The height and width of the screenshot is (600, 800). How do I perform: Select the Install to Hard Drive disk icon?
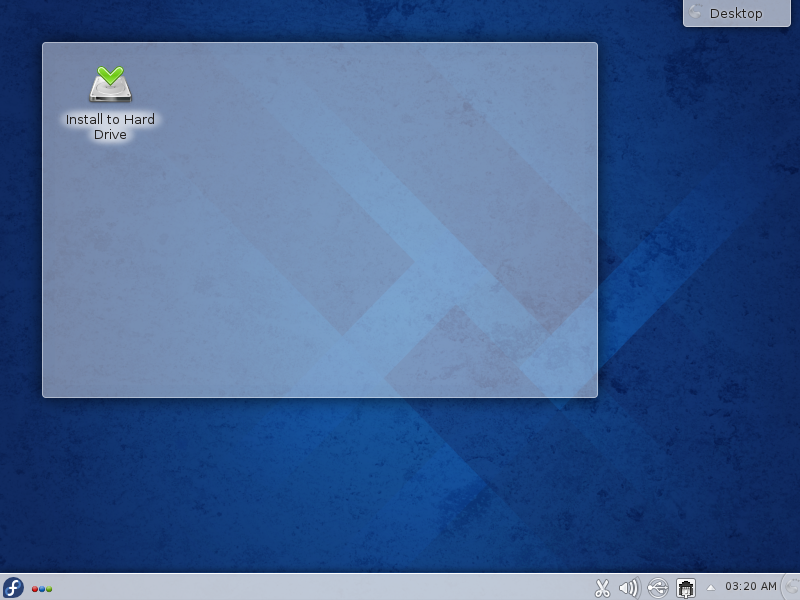[x=110, y=85]
